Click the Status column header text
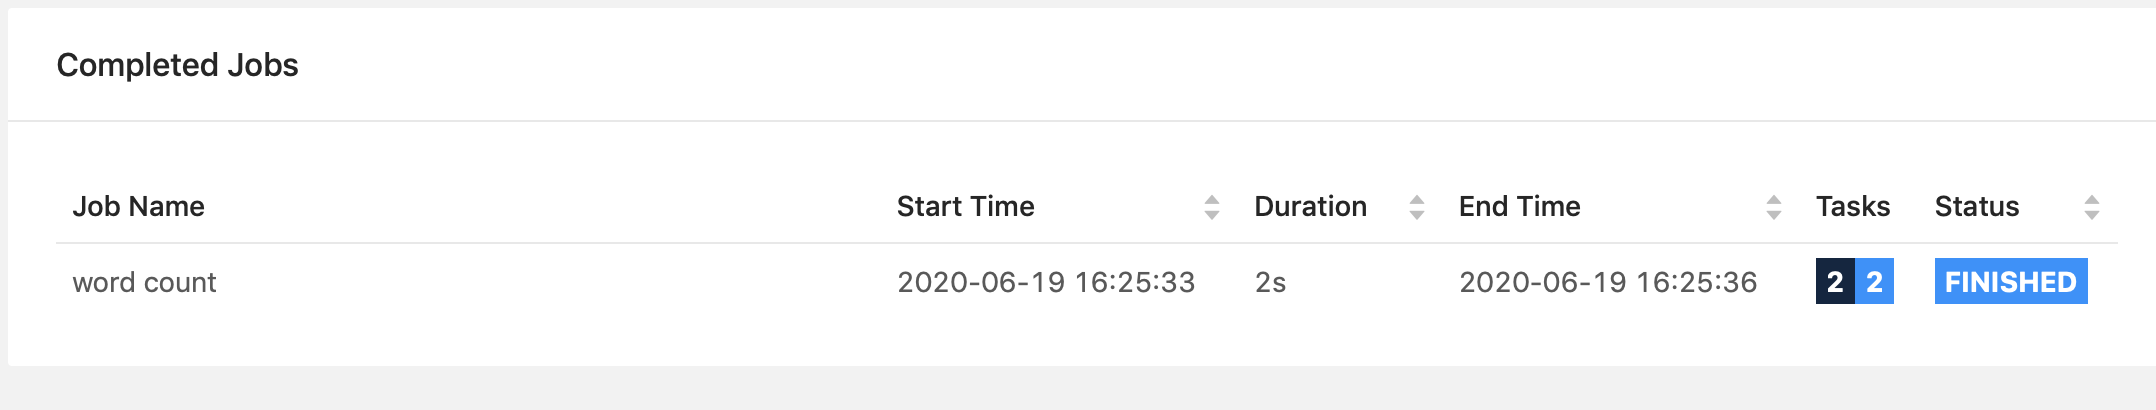Viewport: 2156px width, 410px height. 1977,207
